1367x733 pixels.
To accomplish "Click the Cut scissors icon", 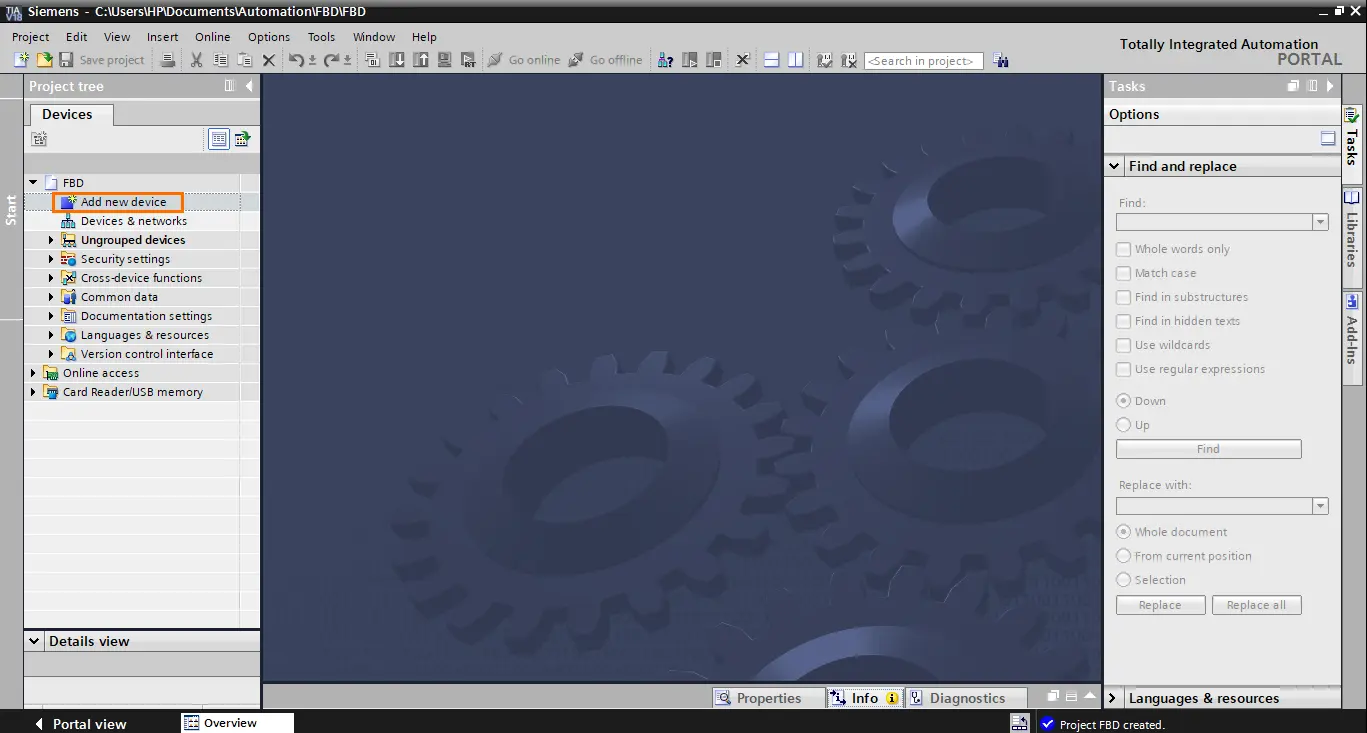I will (x=197, y=60).
